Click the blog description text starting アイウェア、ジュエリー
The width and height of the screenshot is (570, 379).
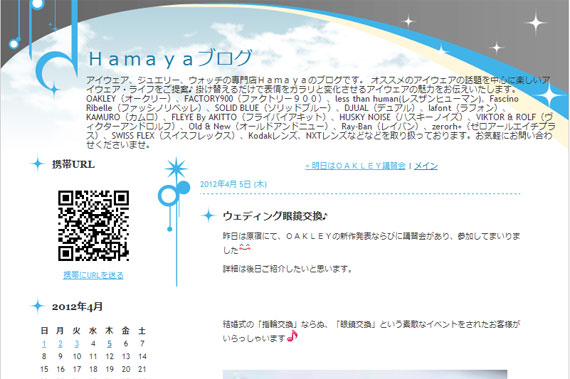[x=320, y=112]
